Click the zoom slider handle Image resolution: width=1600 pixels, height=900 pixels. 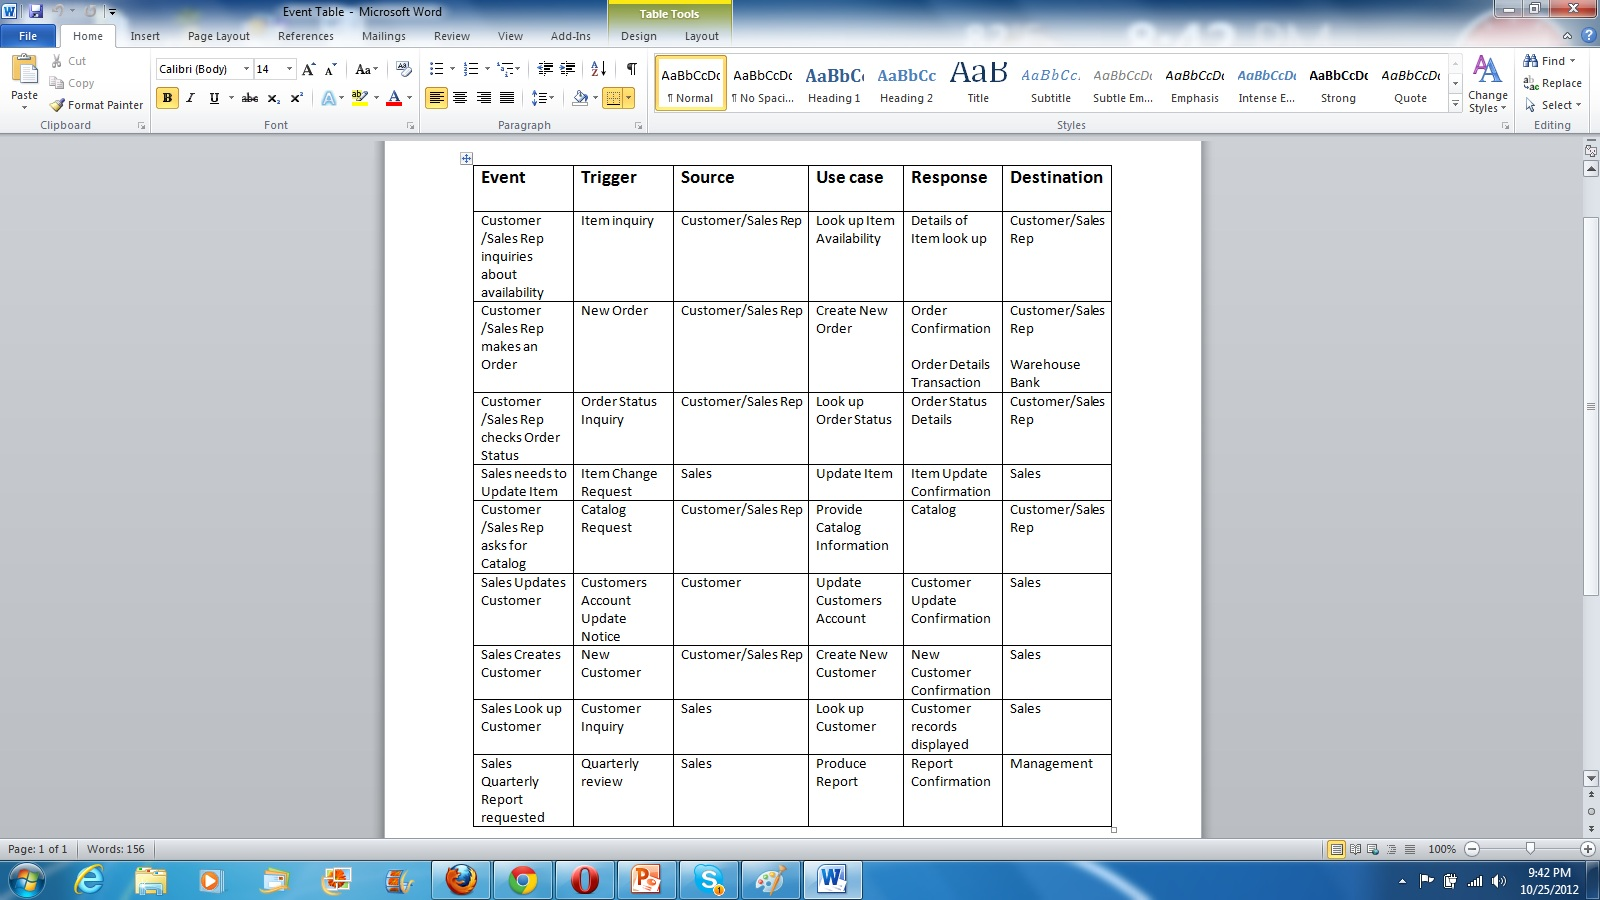pos(1530,849)
